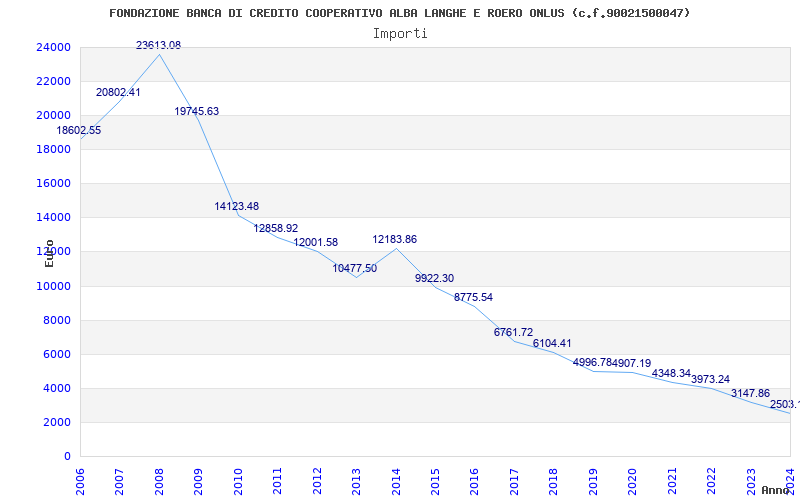The height and width of the screenshot is (500, 800).
Task: Select data label 12183.86
Action: pos(394,239)
